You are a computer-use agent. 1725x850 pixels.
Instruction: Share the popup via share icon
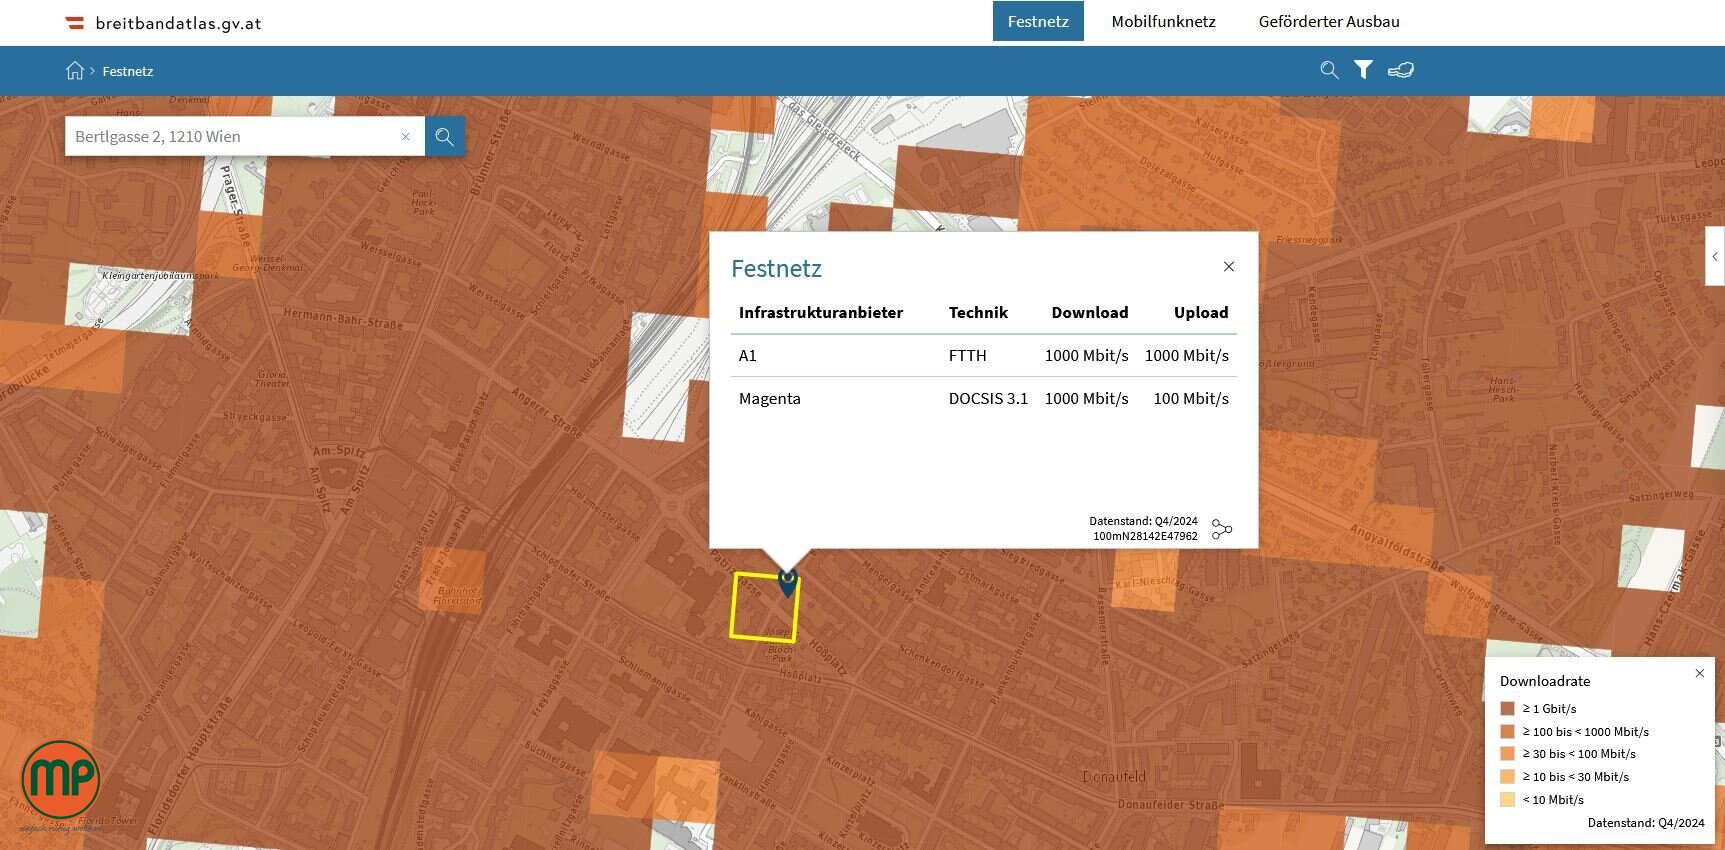pyautogui.click(x=1222, y=529)
